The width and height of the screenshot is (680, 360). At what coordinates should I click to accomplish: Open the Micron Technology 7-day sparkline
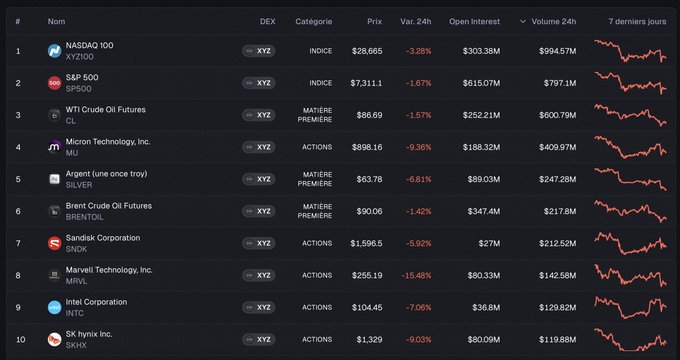(x=631, y=147)
